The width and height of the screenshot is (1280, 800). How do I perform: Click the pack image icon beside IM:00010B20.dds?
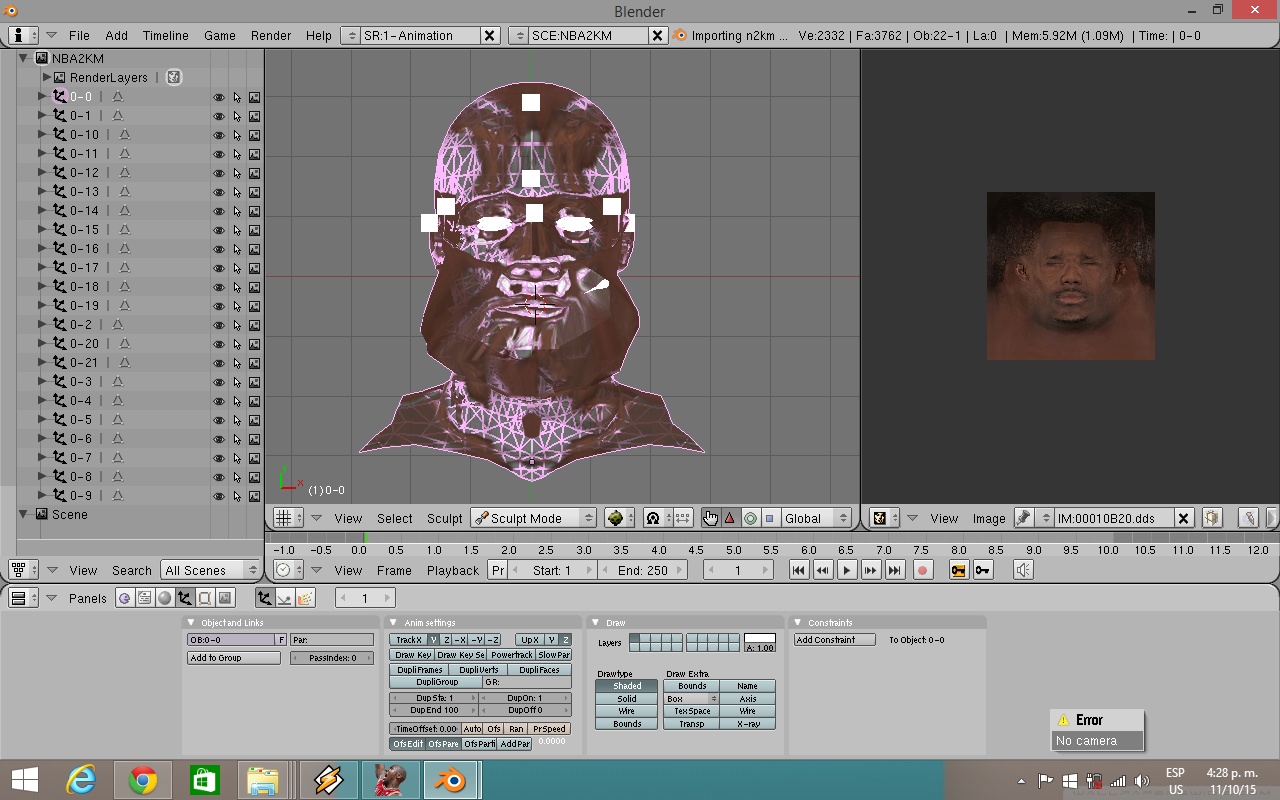point(1212,518)
